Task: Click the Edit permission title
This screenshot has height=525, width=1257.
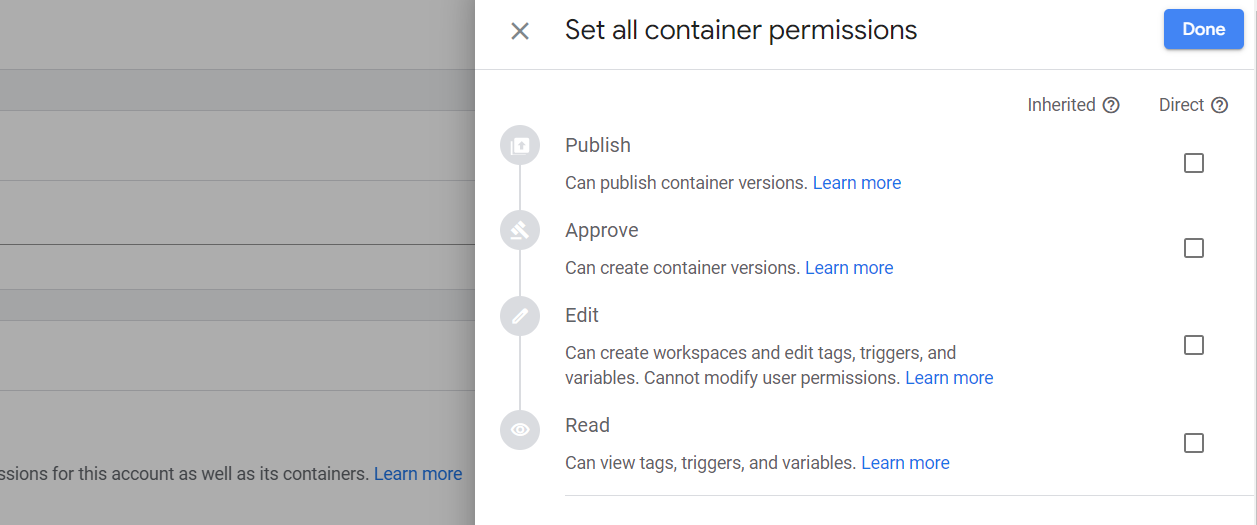Action: (x=582, y=315)
